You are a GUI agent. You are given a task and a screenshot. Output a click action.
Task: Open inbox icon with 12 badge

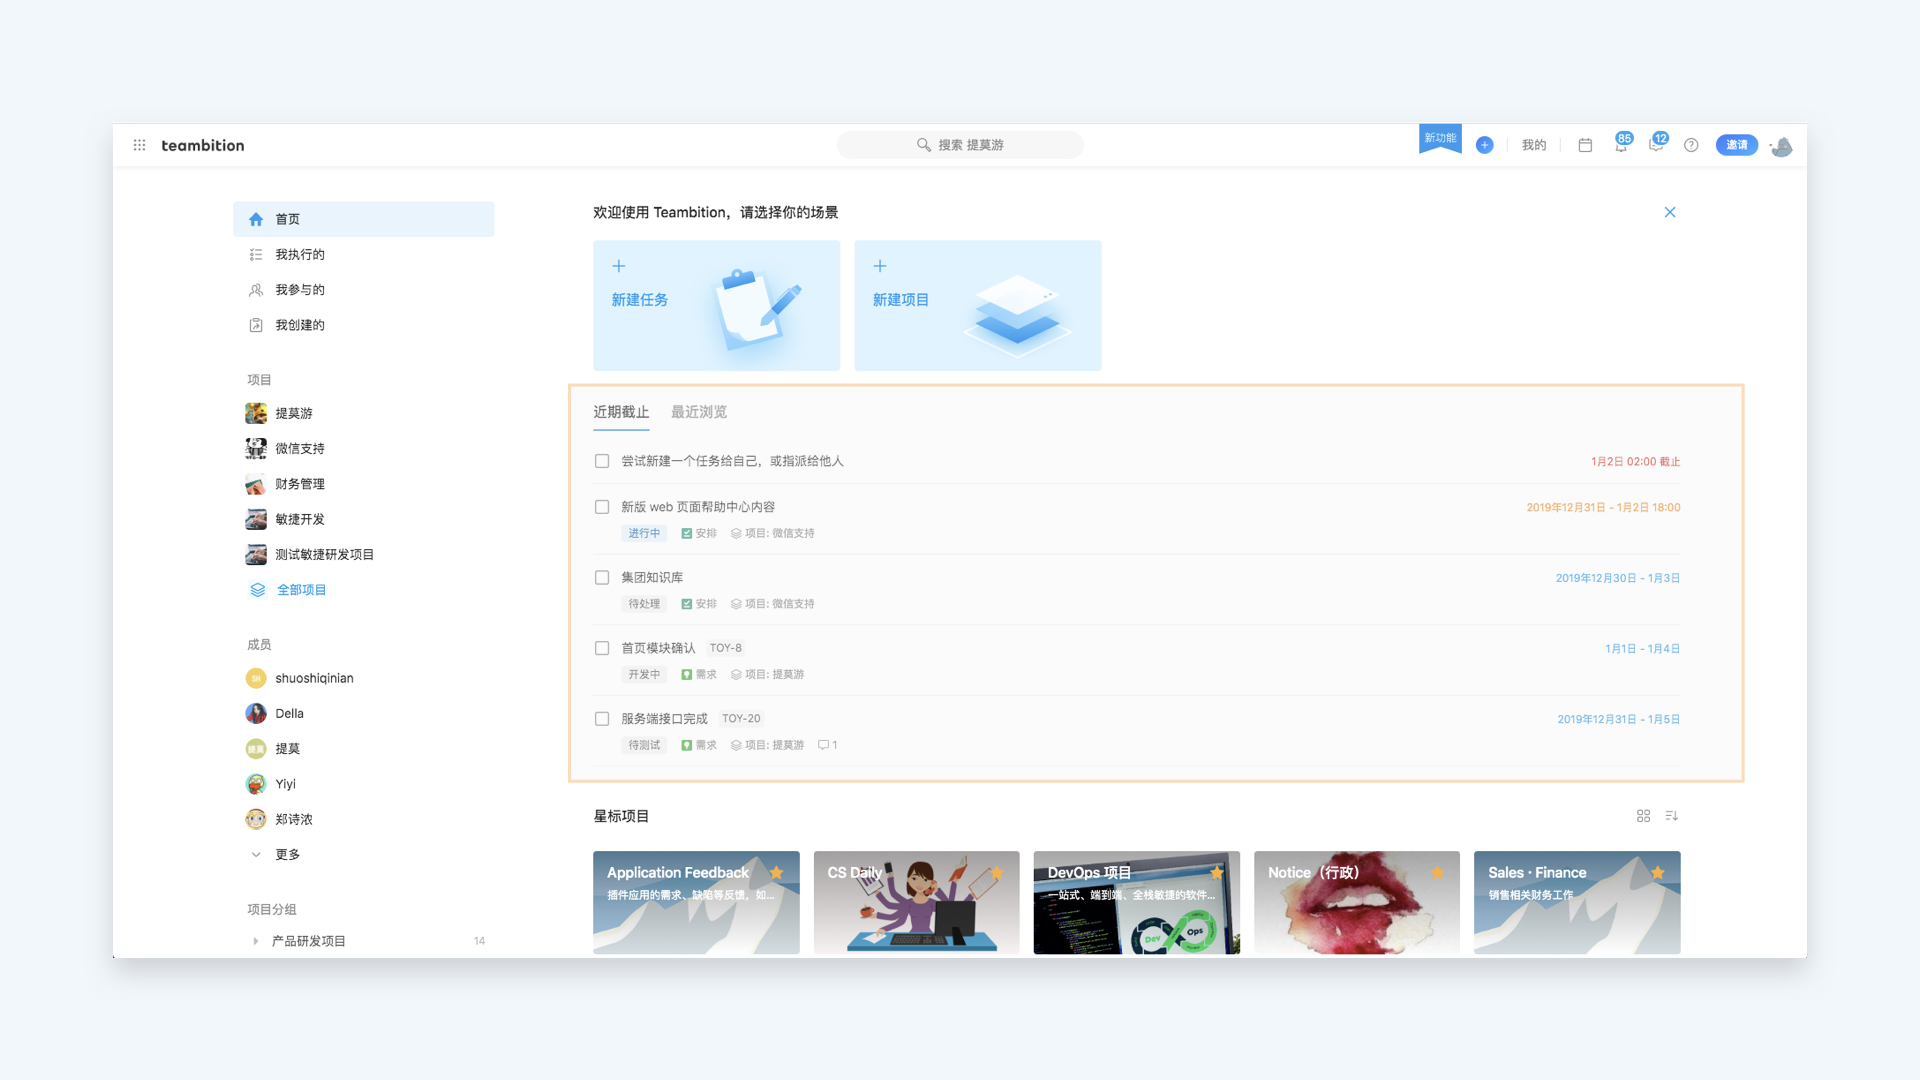tap(1657, 144)
